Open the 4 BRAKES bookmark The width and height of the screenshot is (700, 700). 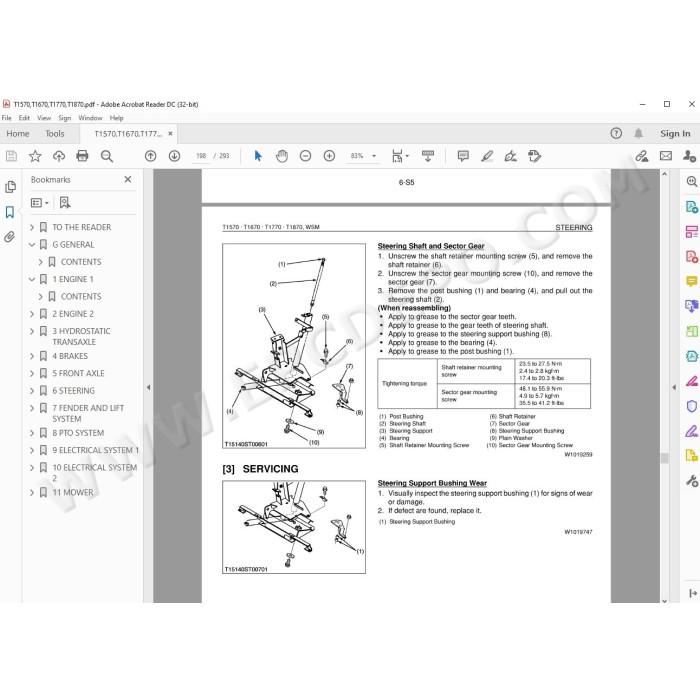point(70,356)
